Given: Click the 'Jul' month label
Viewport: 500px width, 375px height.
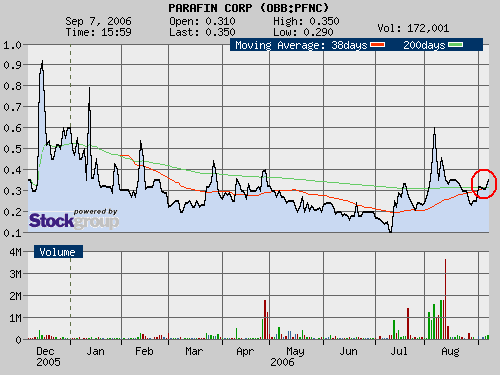Looking at the screenshot, I should coord(399,351).
